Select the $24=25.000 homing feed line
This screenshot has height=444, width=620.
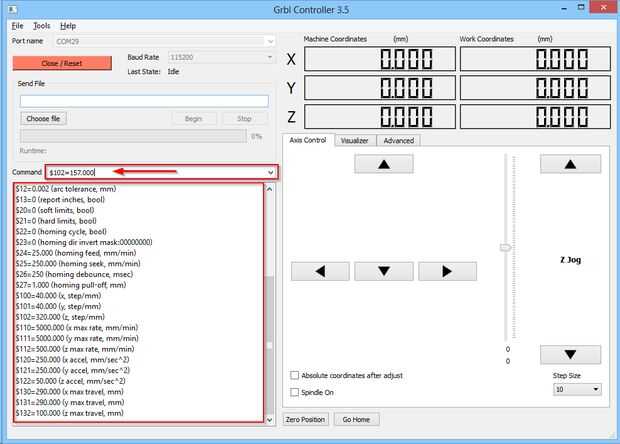coord(76,253)
